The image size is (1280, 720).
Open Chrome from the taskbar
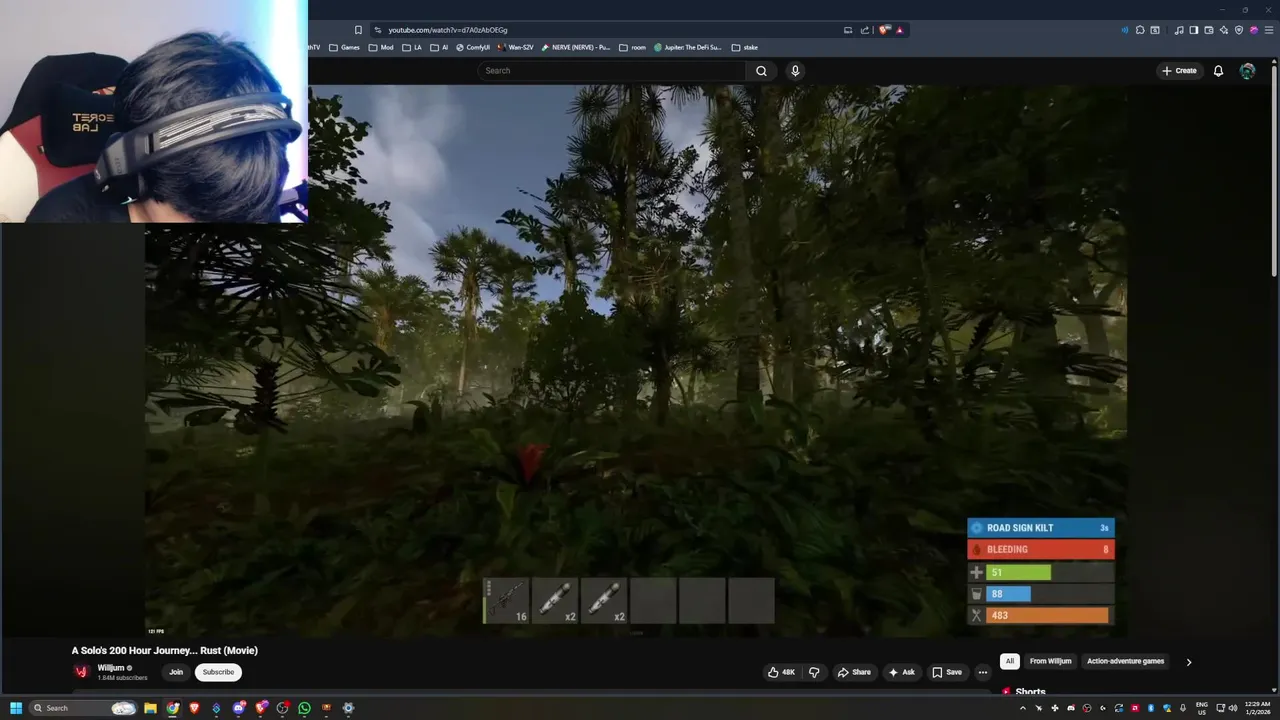[172, 708]
